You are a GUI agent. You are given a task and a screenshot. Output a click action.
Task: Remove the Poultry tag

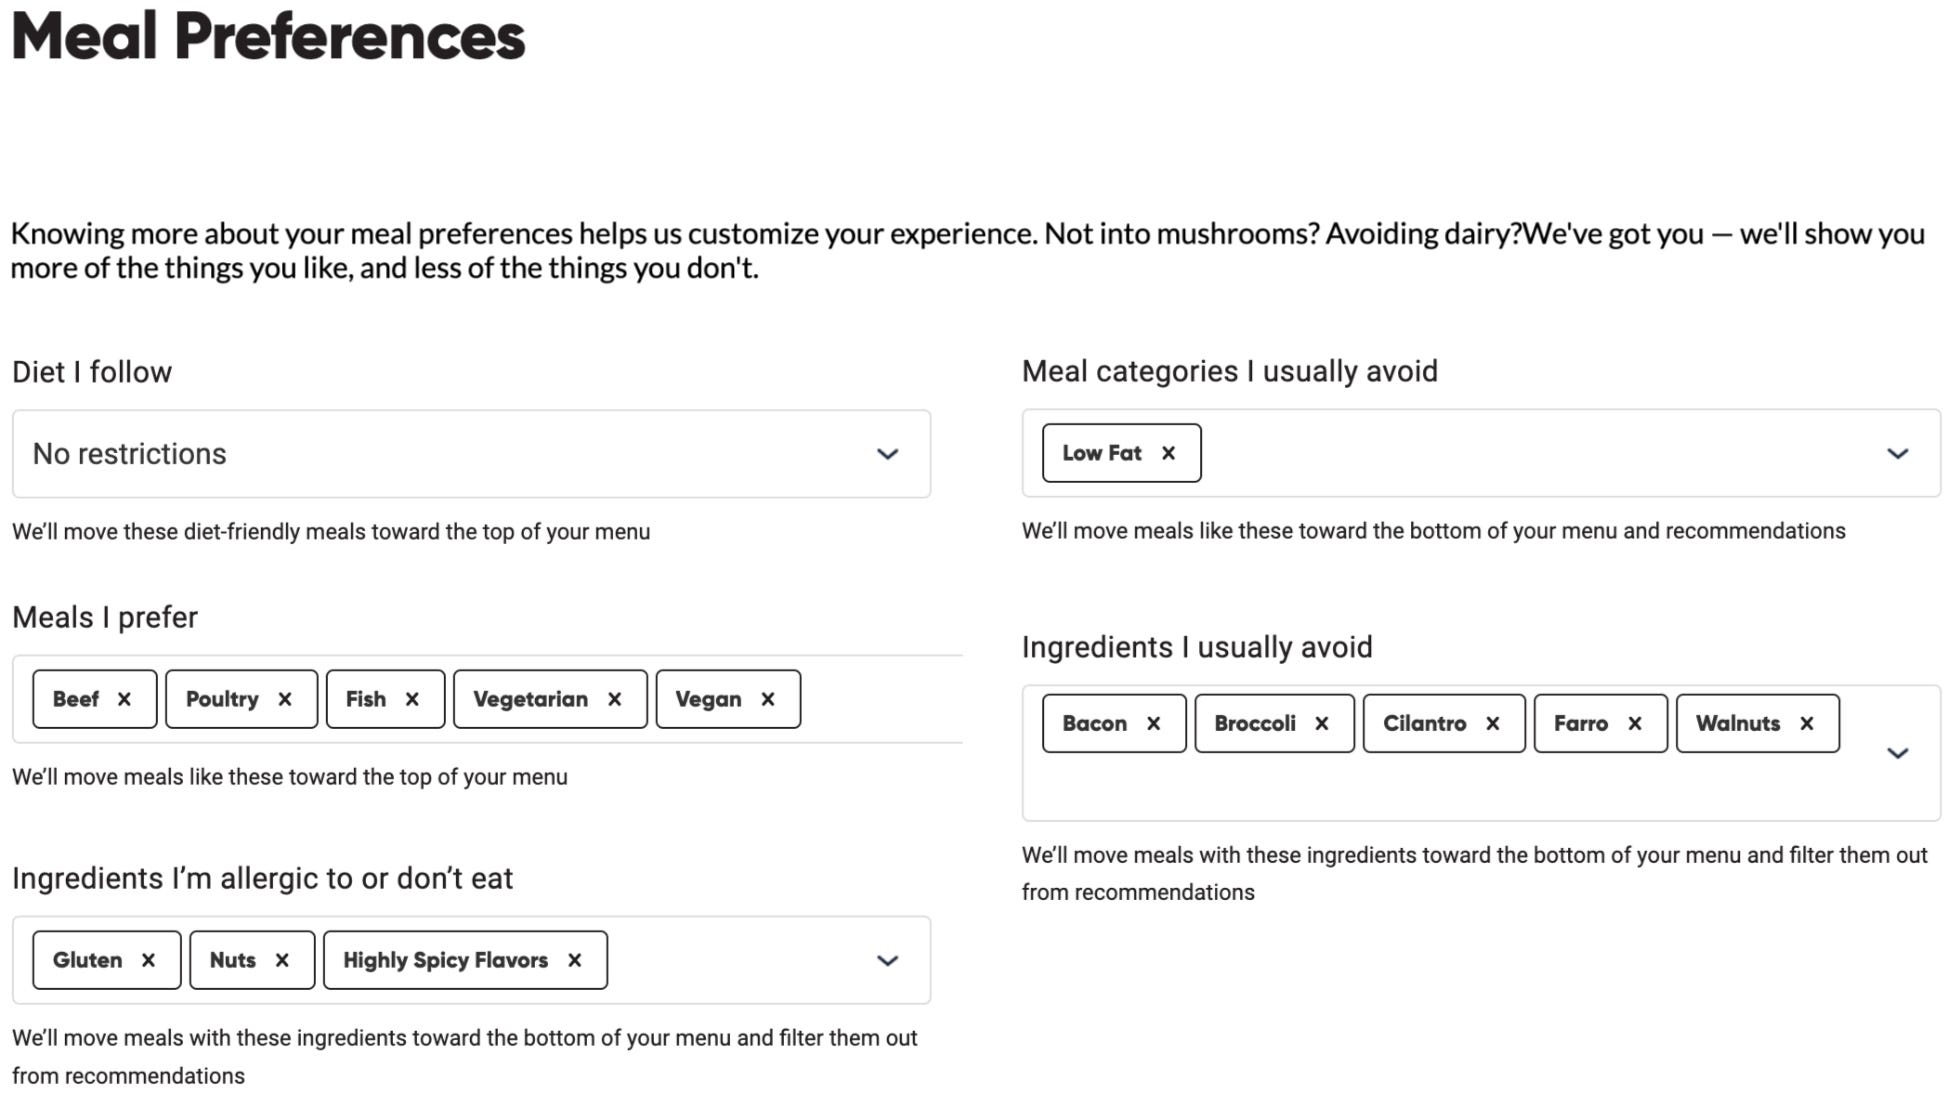285,699
